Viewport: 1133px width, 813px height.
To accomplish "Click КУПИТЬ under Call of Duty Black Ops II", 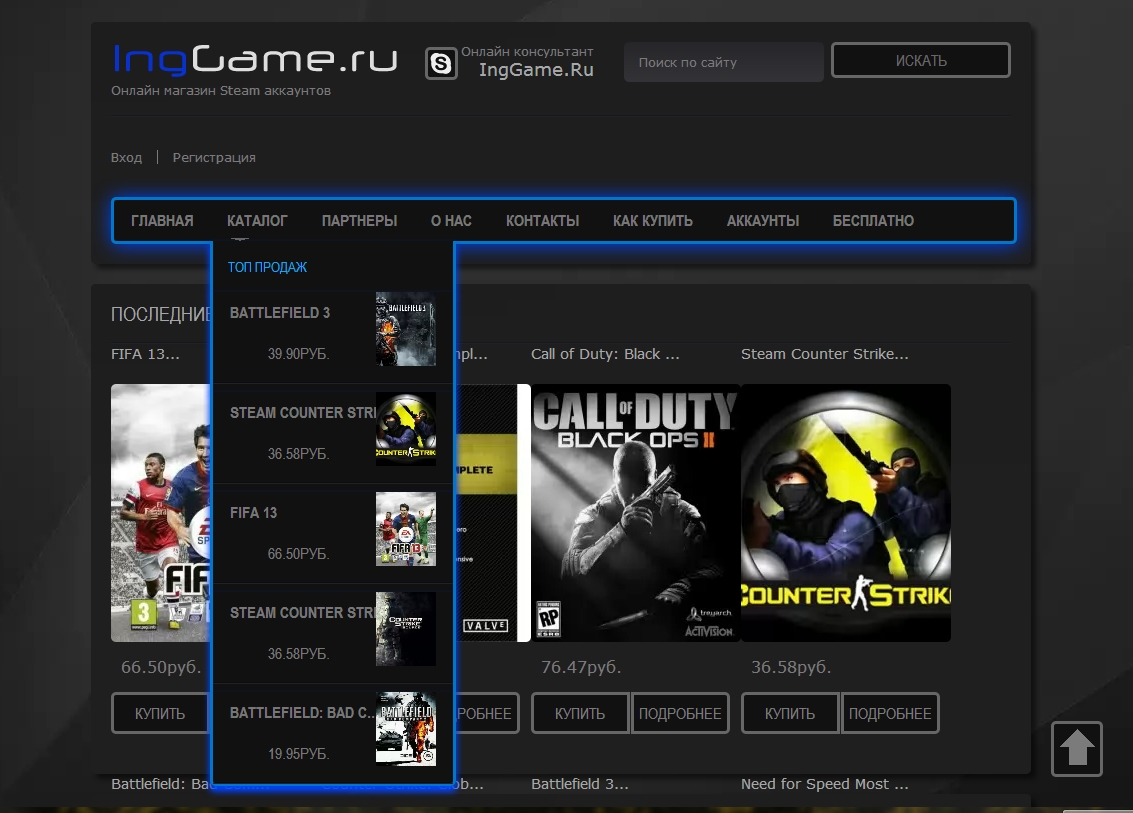I will pyautogui.click(x=580, y=714).
